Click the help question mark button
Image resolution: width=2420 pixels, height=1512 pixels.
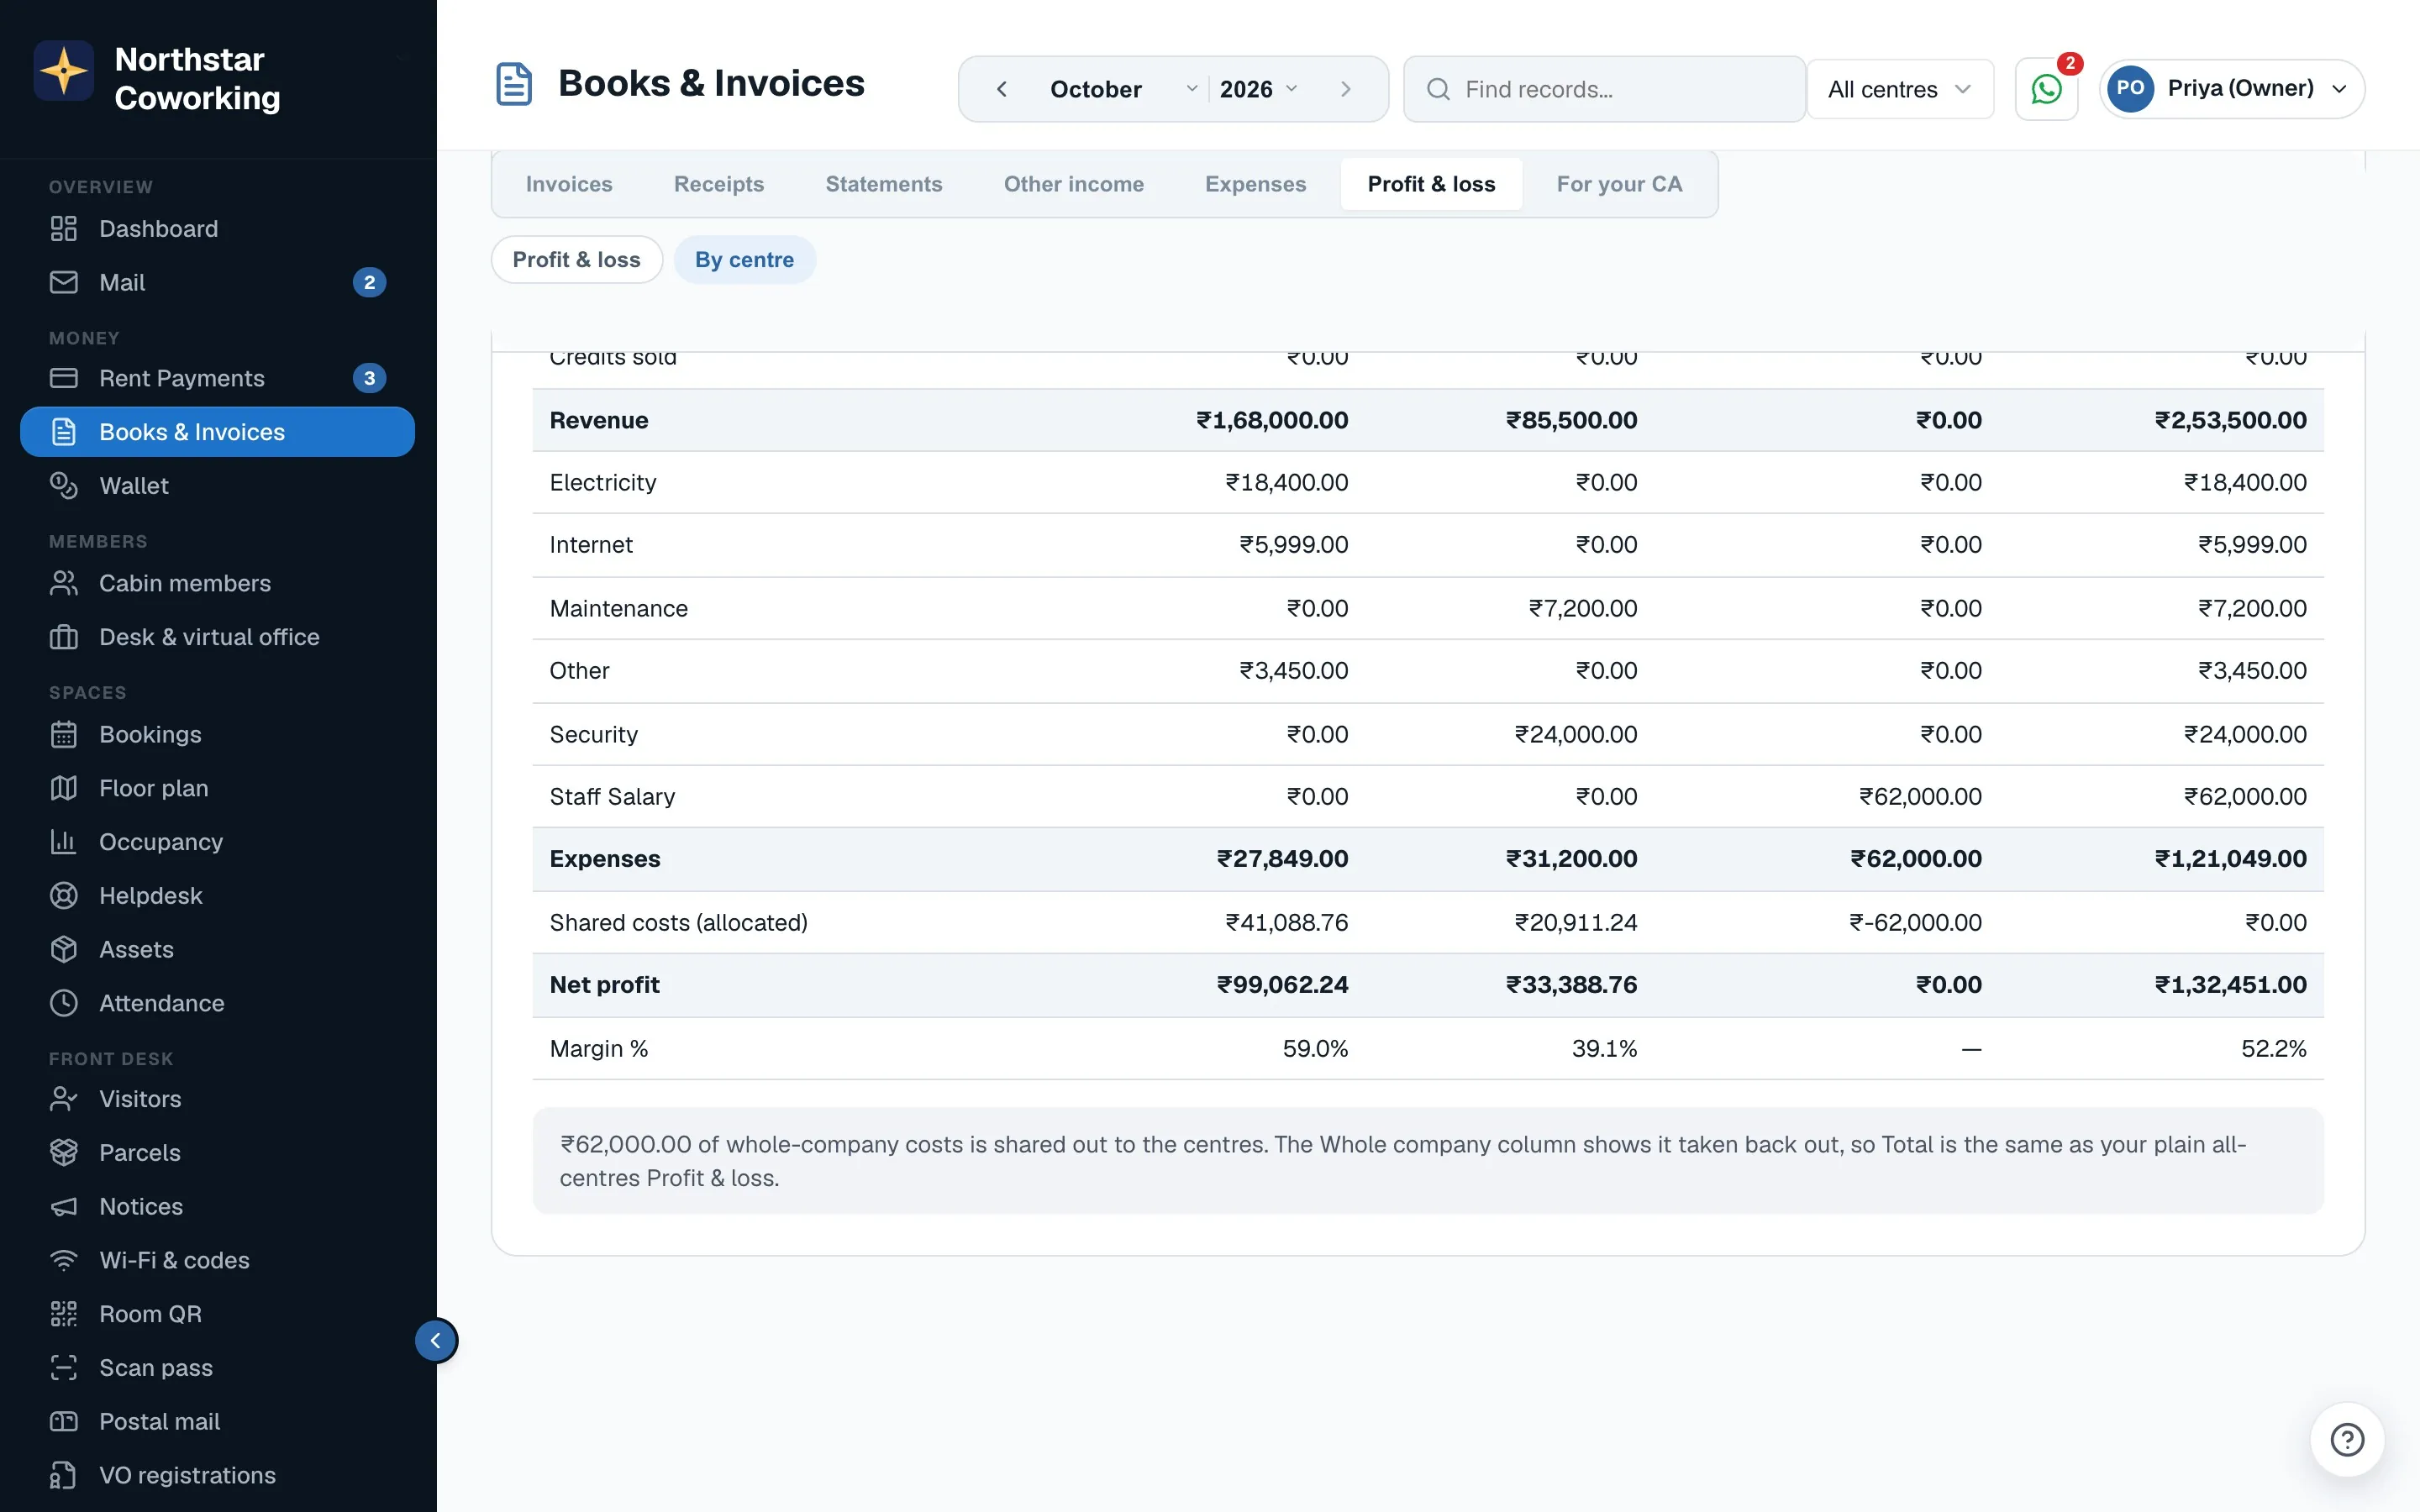click(x=2346, y=1439)
